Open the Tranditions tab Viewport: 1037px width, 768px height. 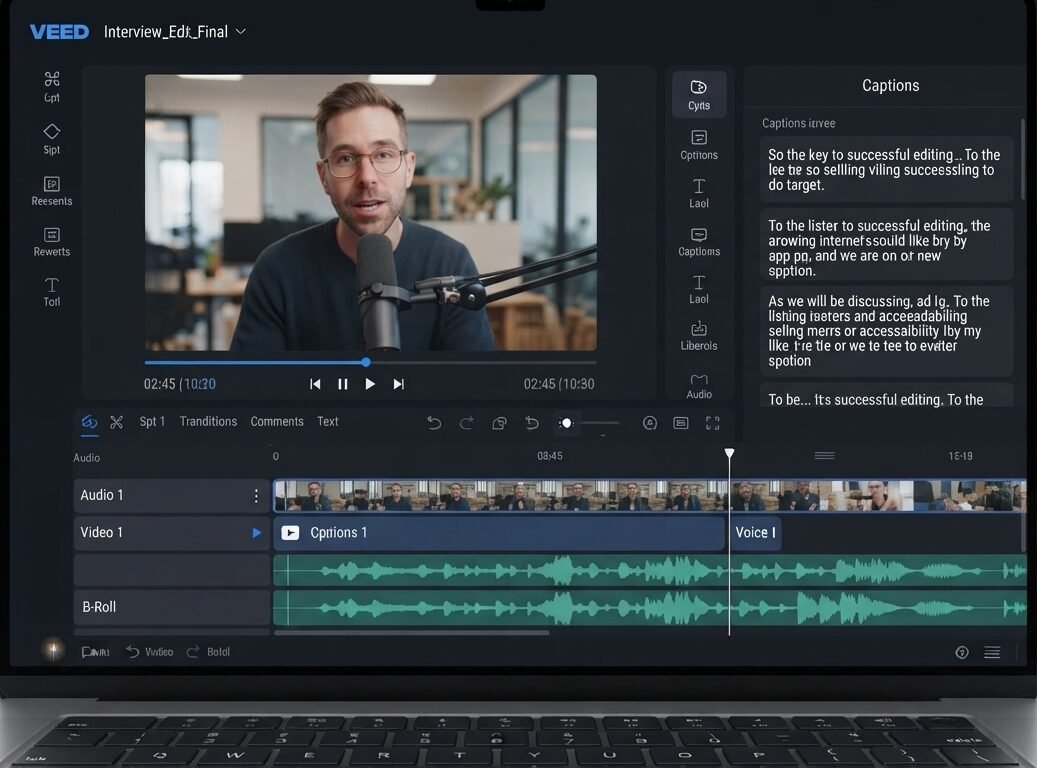[208, 421]
